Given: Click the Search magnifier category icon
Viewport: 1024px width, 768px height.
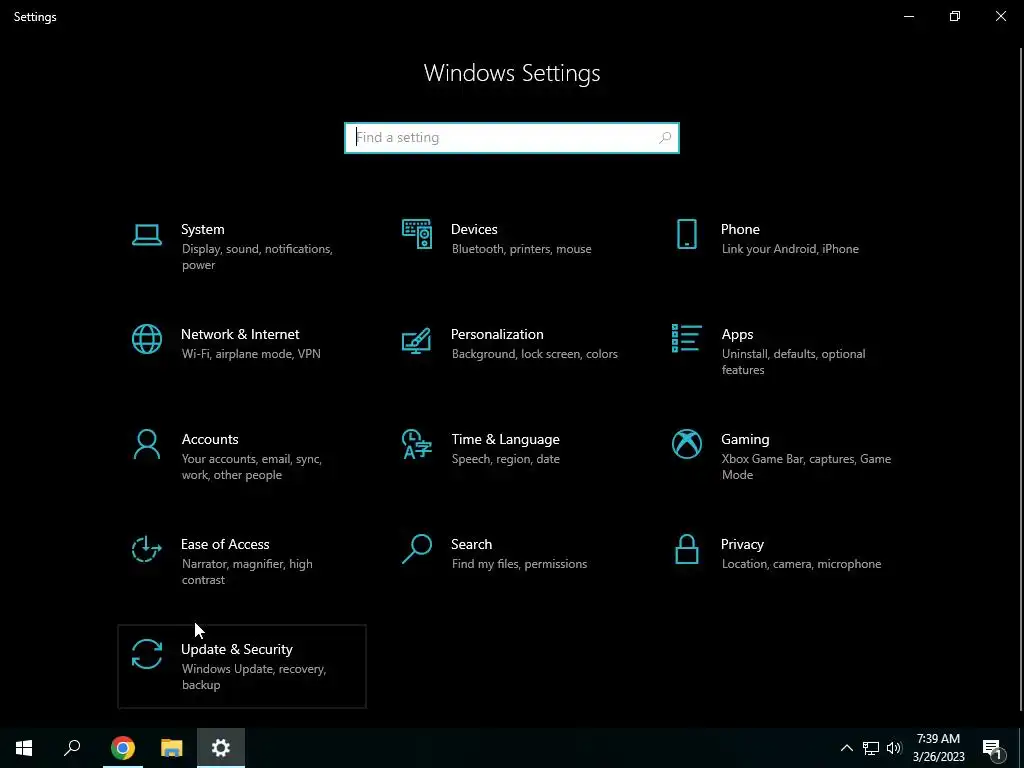Looking at the screenshot, I should (x=417, y=549).
